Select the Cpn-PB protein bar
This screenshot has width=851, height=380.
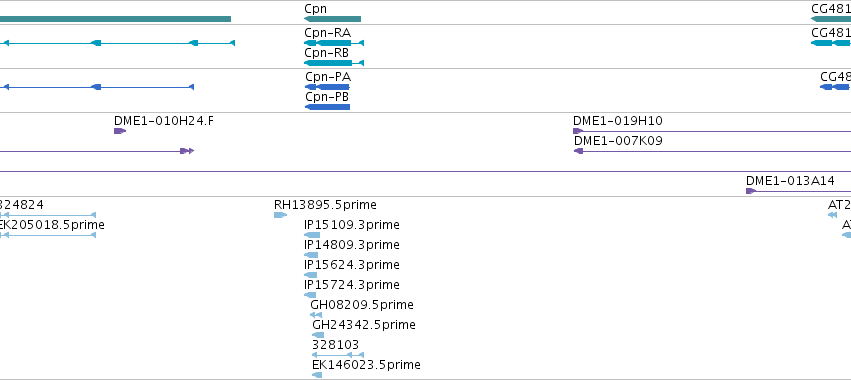point(327,107)
